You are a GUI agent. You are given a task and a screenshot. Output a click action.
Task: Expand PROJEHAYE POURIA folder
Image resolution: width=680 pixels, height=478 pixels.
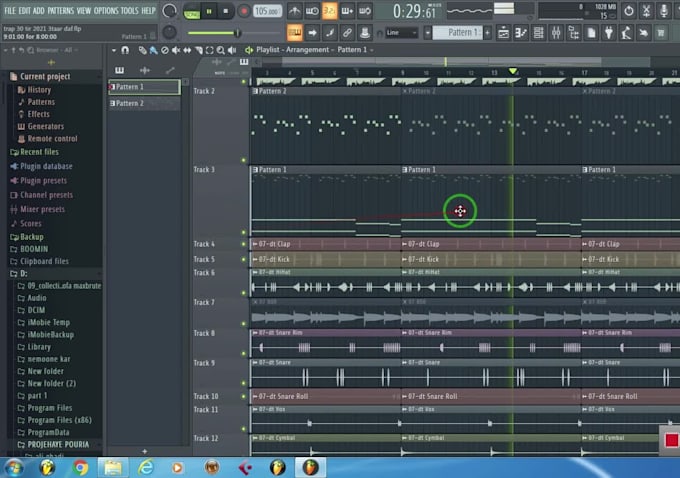click(58, 445)
